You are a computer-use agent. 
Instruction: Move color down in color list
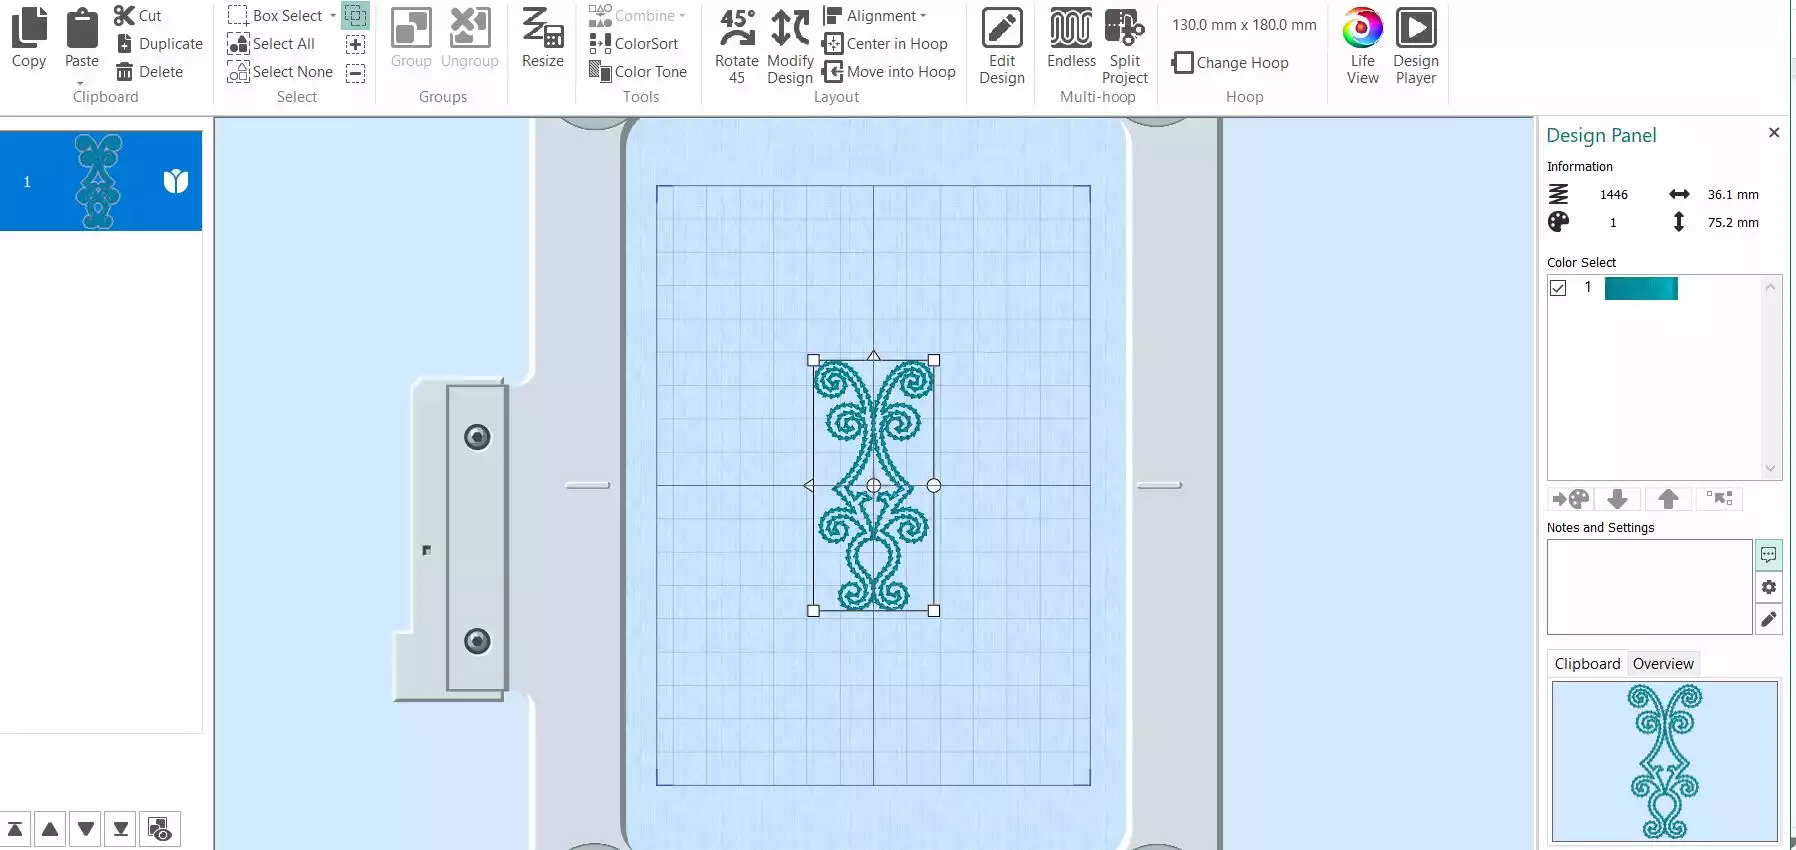click(1618, 499)
